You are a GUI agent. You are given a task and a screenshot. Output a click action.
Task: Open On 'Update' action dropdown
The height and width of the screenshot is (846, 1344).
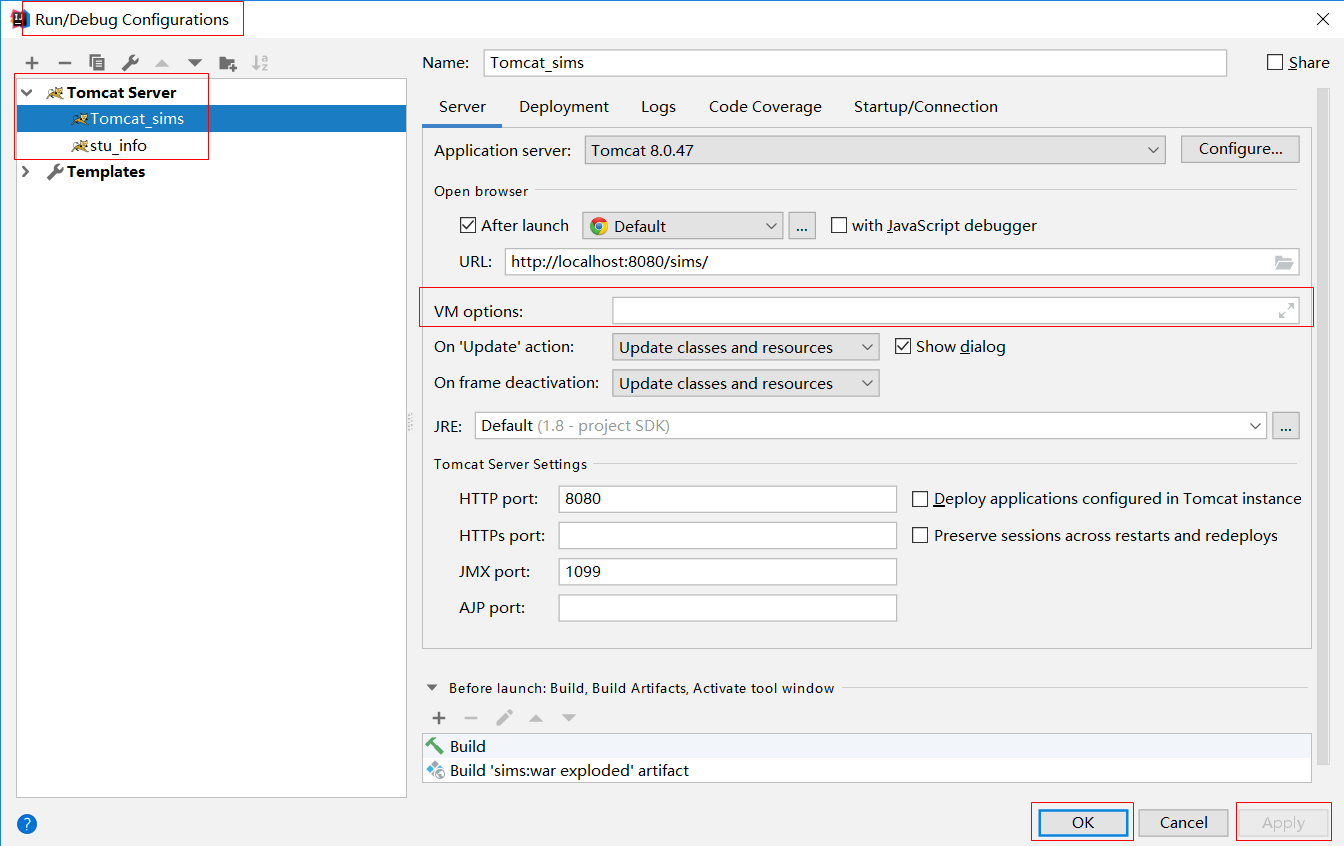(746, 347)
